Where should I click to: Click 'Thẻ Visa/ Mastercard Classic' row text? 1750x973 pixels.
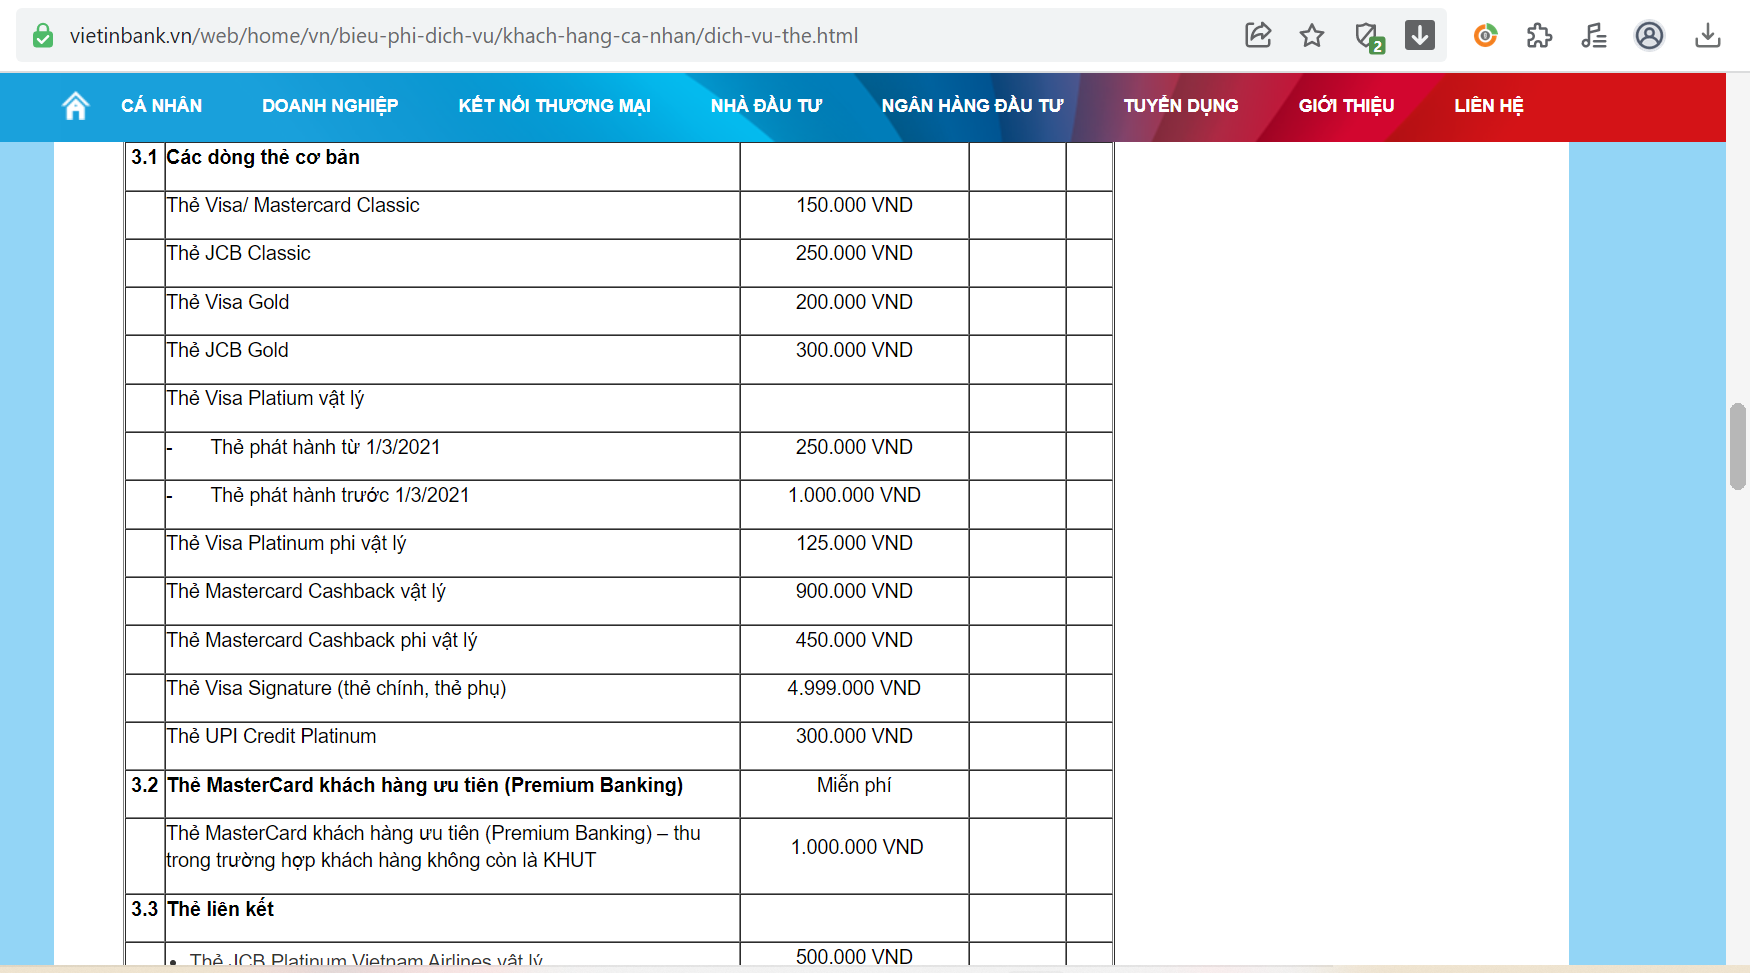point(293,205)
